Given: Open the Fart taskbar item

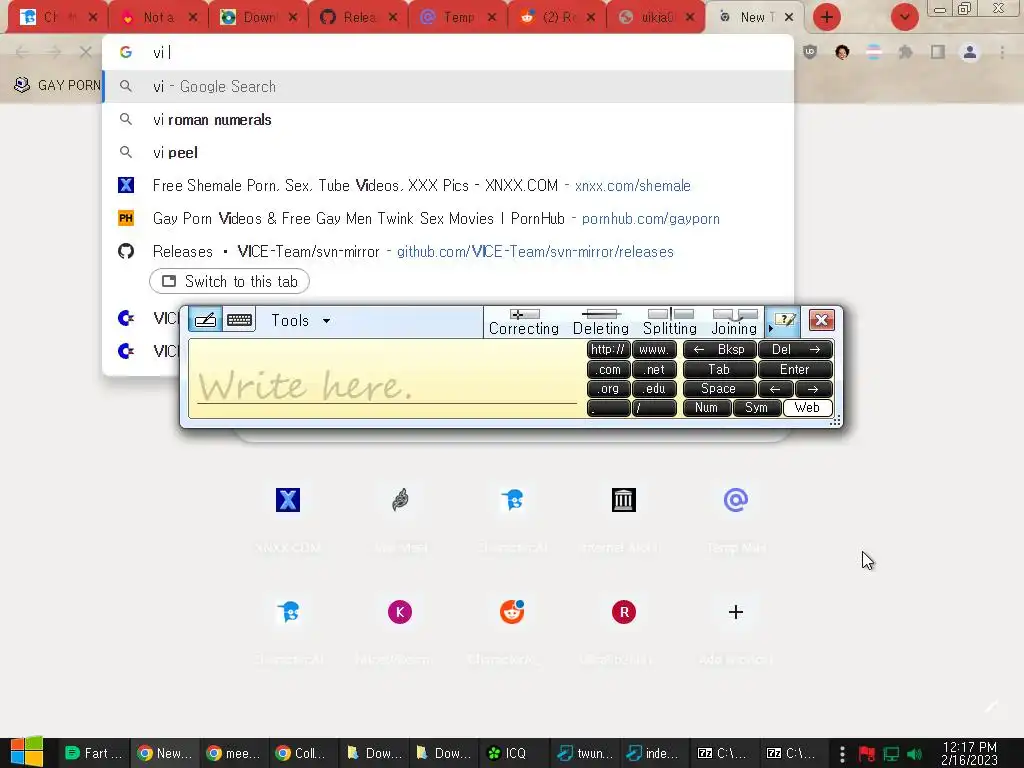Looking at the screenshot, I should coord(94,753).
